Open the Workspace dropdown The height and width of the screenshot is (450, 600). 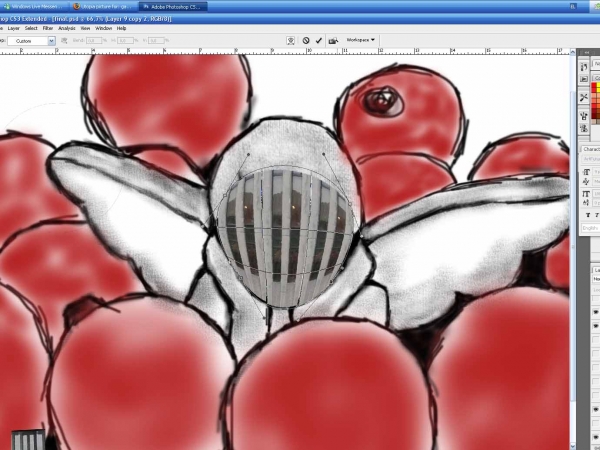(x=360, y=40)
